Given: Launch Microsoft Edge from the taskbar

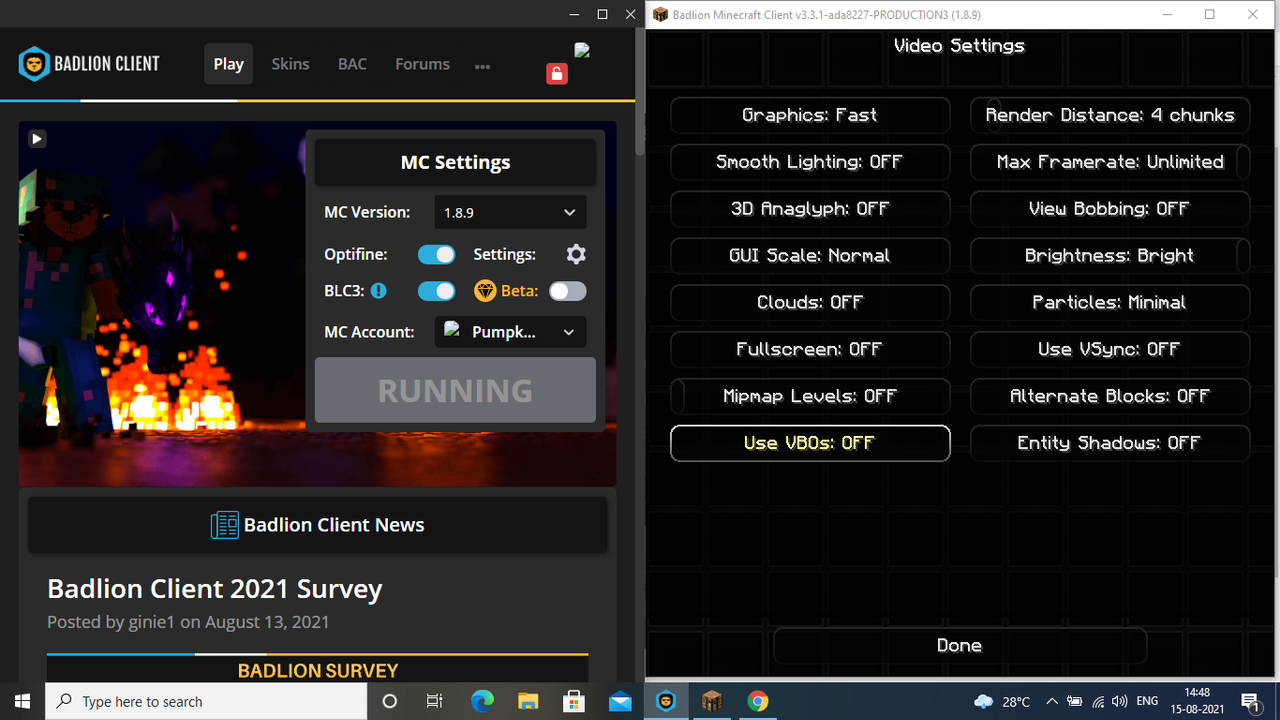Looking at the screenshot, I should click(482, 701).
